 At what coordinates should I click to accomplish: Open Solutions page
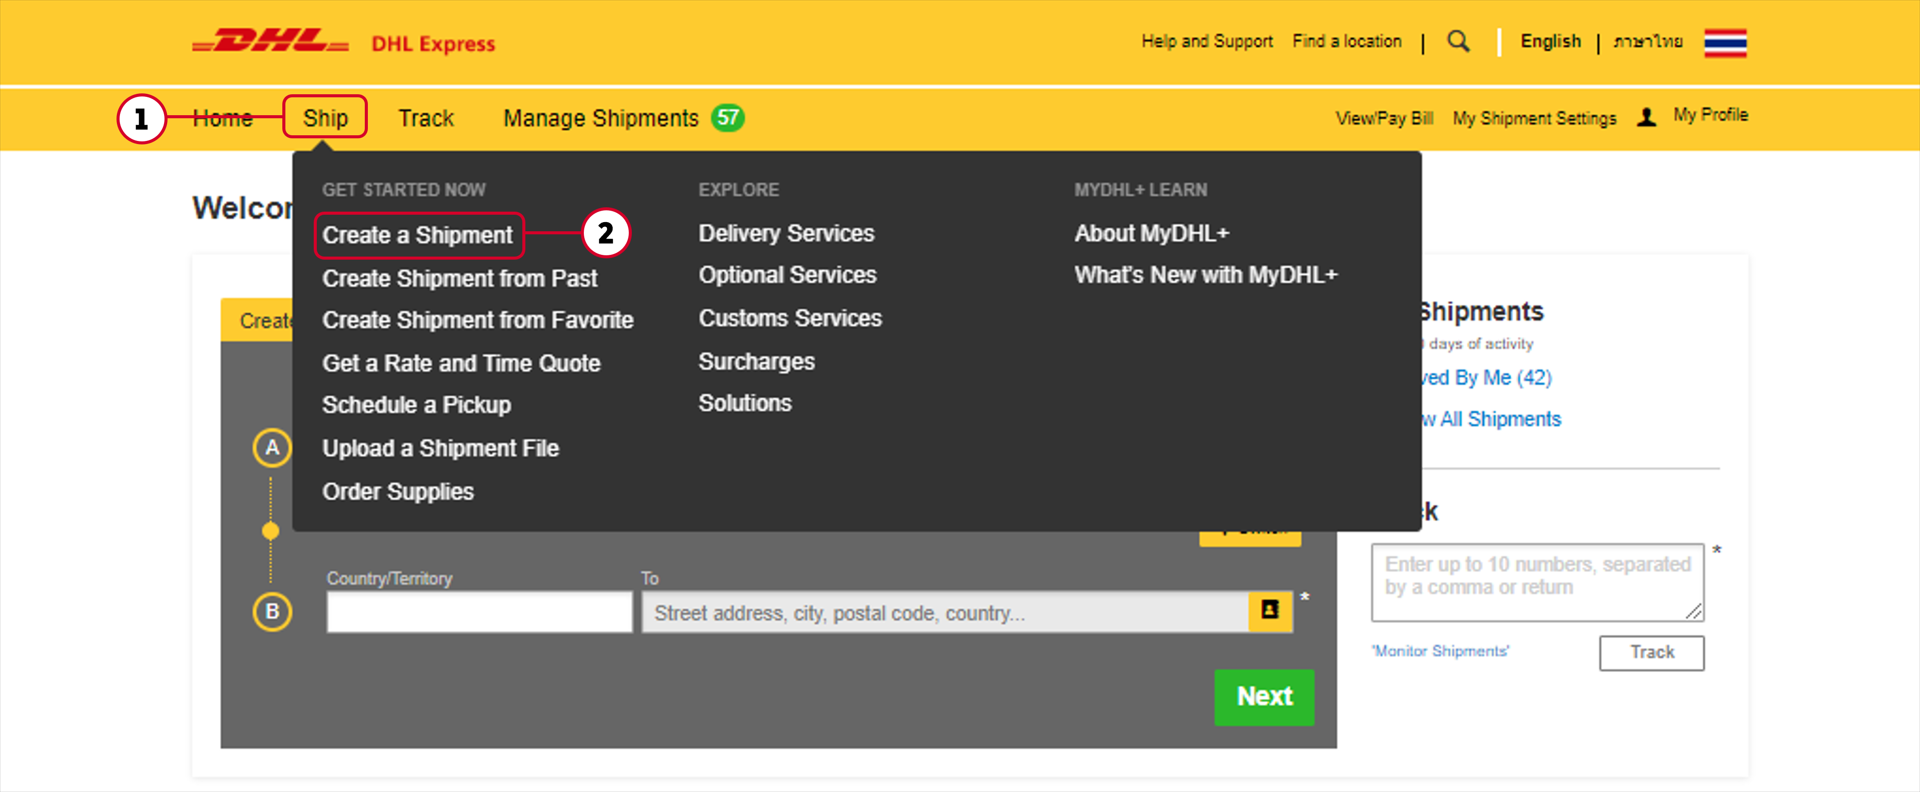745,403
